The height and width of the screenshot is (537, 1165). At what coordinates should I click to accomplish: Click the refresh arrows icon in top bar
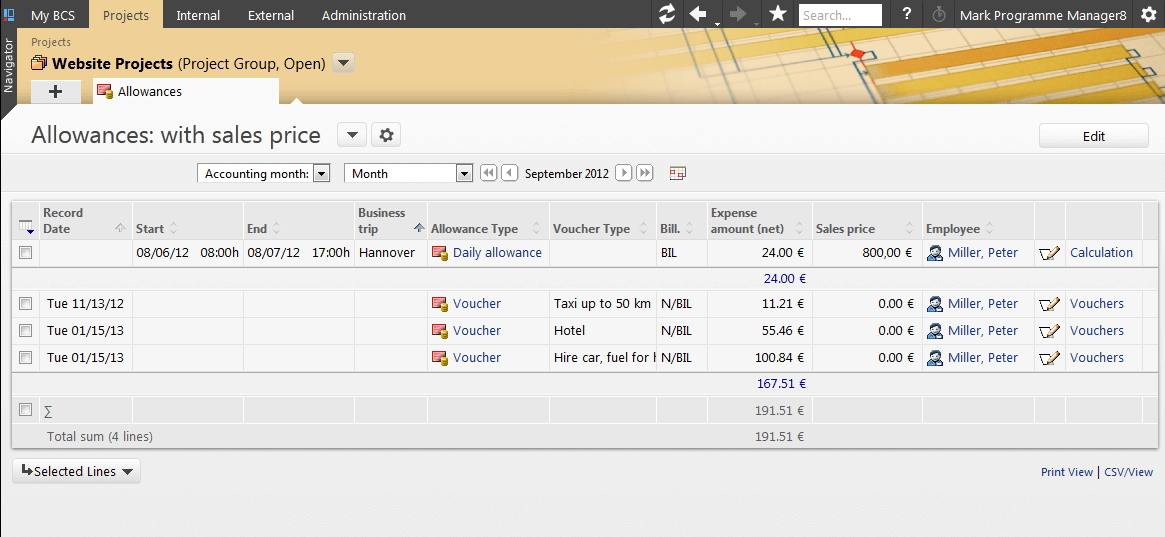pos(667,15)
